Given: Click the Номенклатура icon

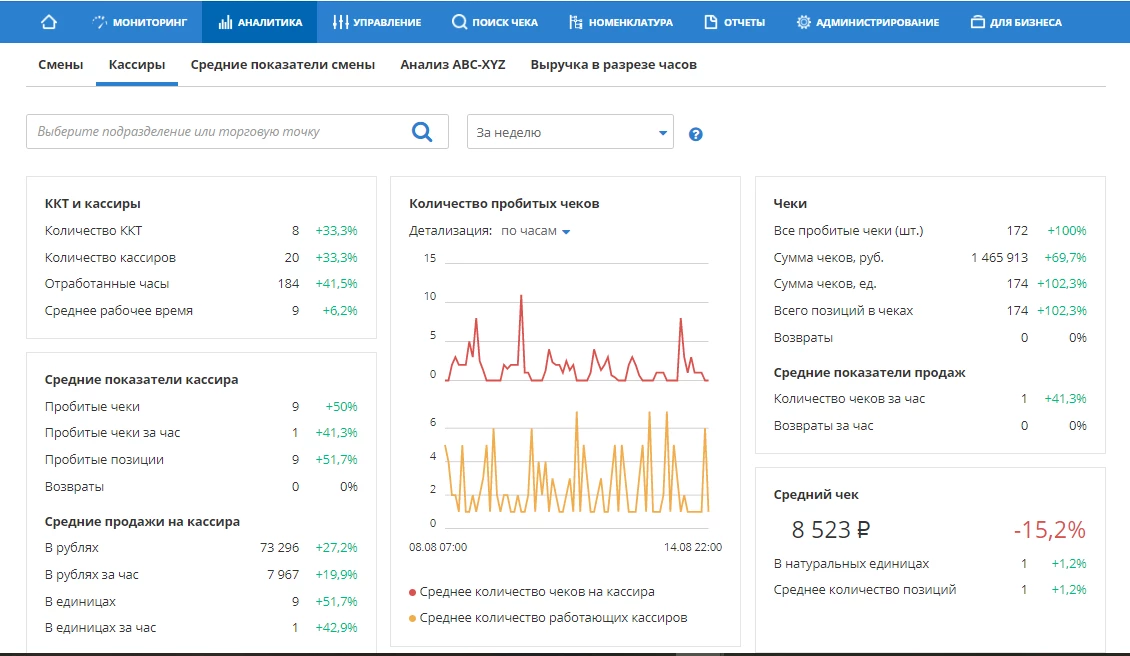Looking at the screenshot, I should pyautogui.click(x=575, y=22).
